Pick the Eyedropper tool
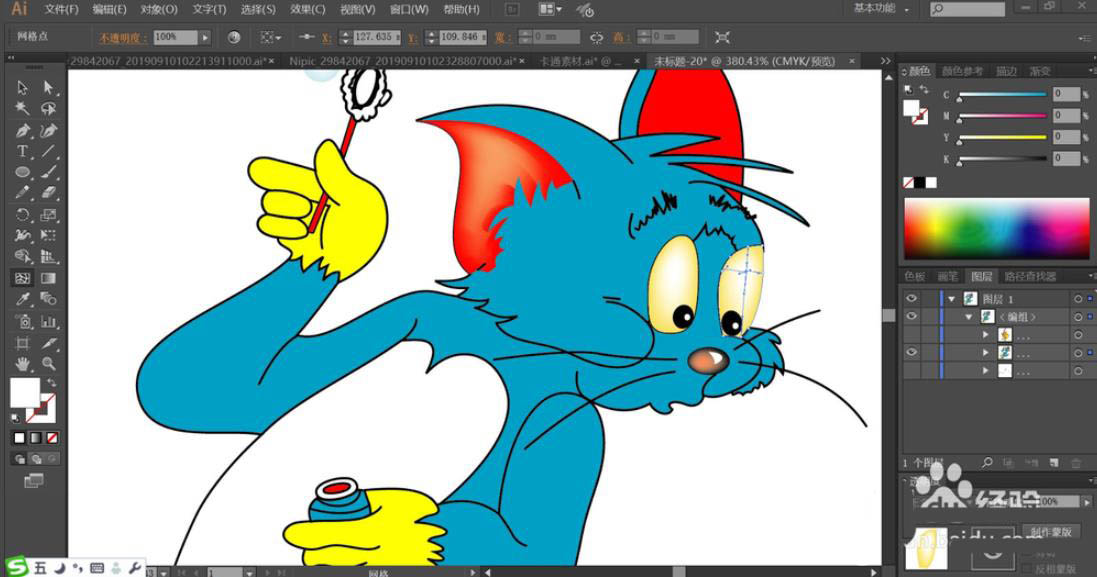 point(22,299)
